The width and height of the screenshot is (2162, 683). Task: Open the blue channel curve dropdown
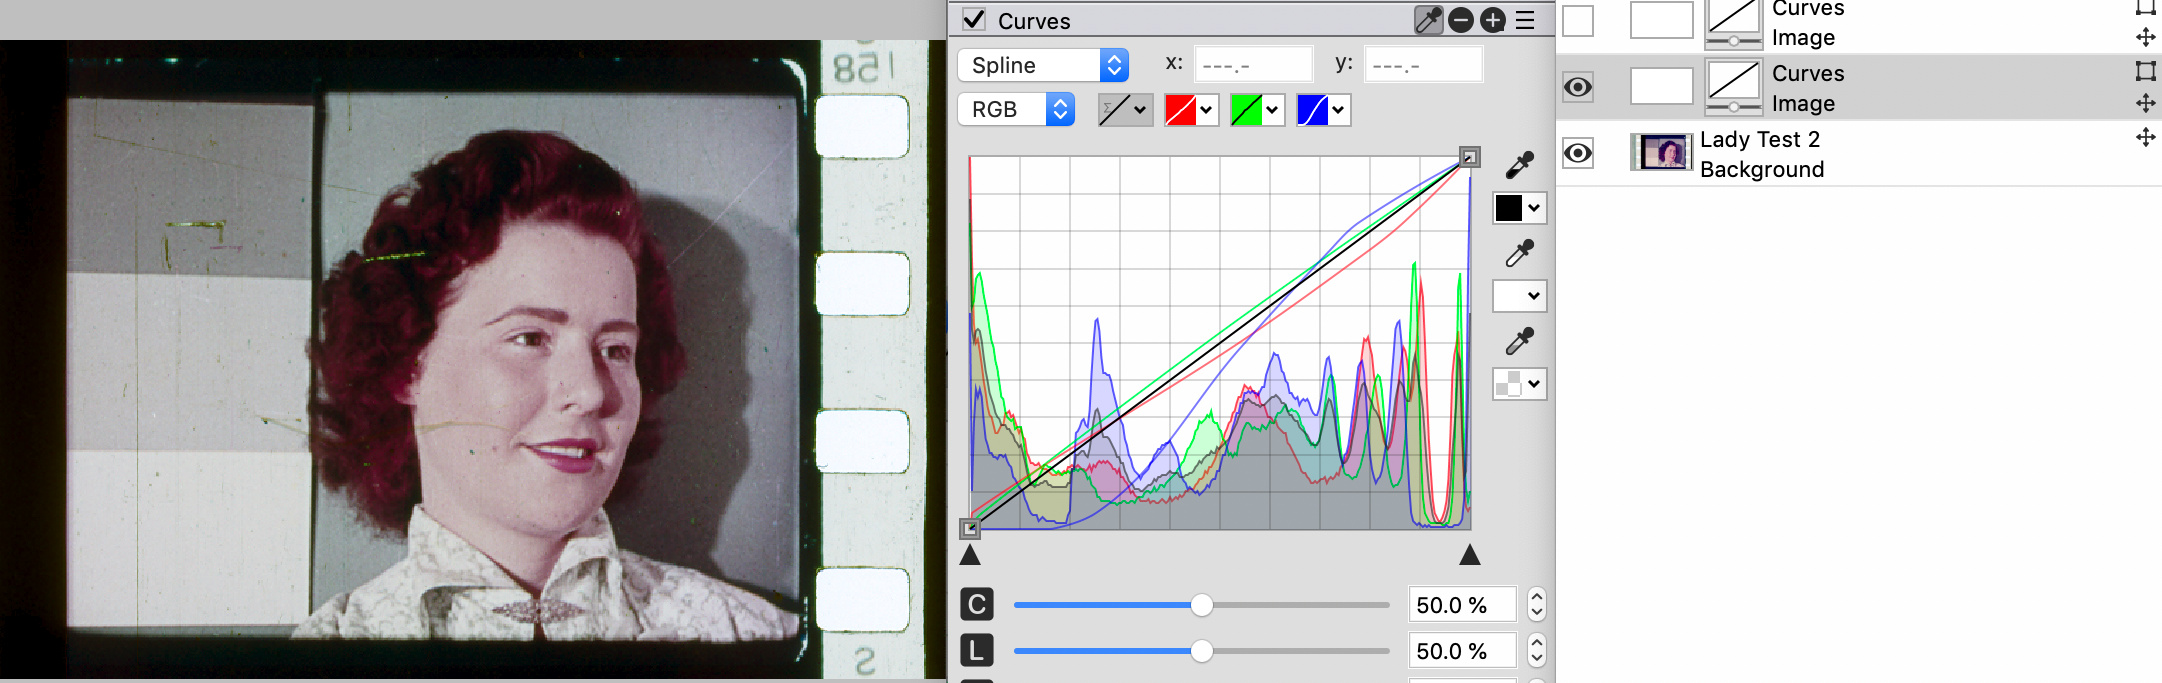1323,109
